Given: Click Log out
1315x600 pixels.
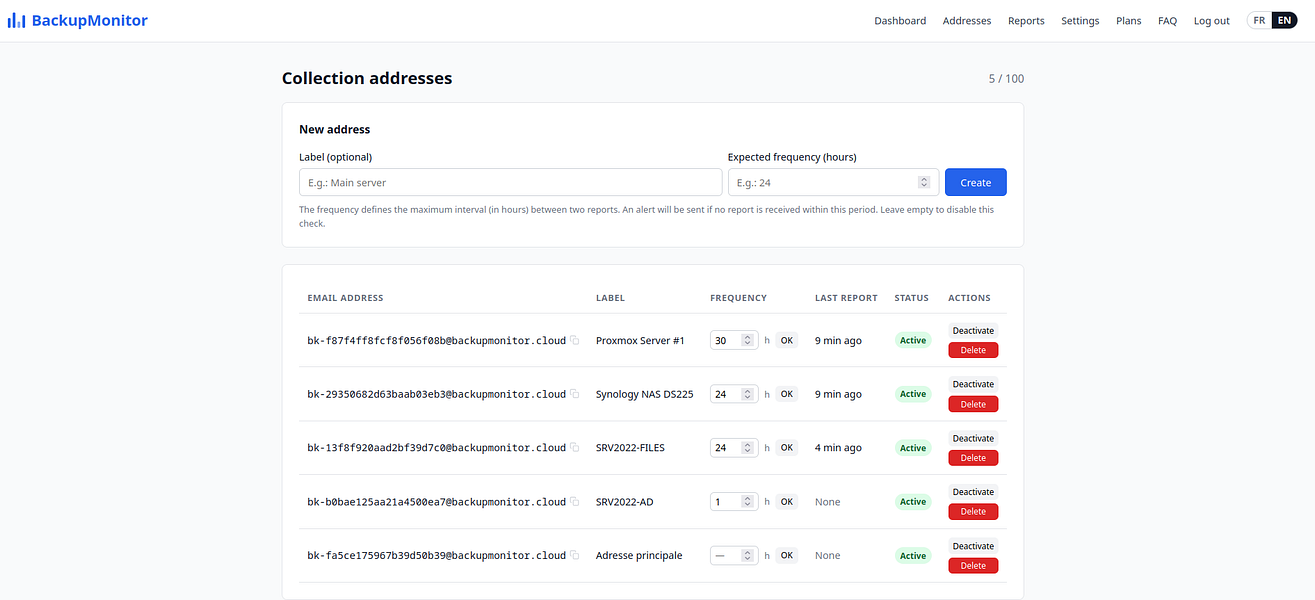Looking at the screenshot, I should (1212, 21).
